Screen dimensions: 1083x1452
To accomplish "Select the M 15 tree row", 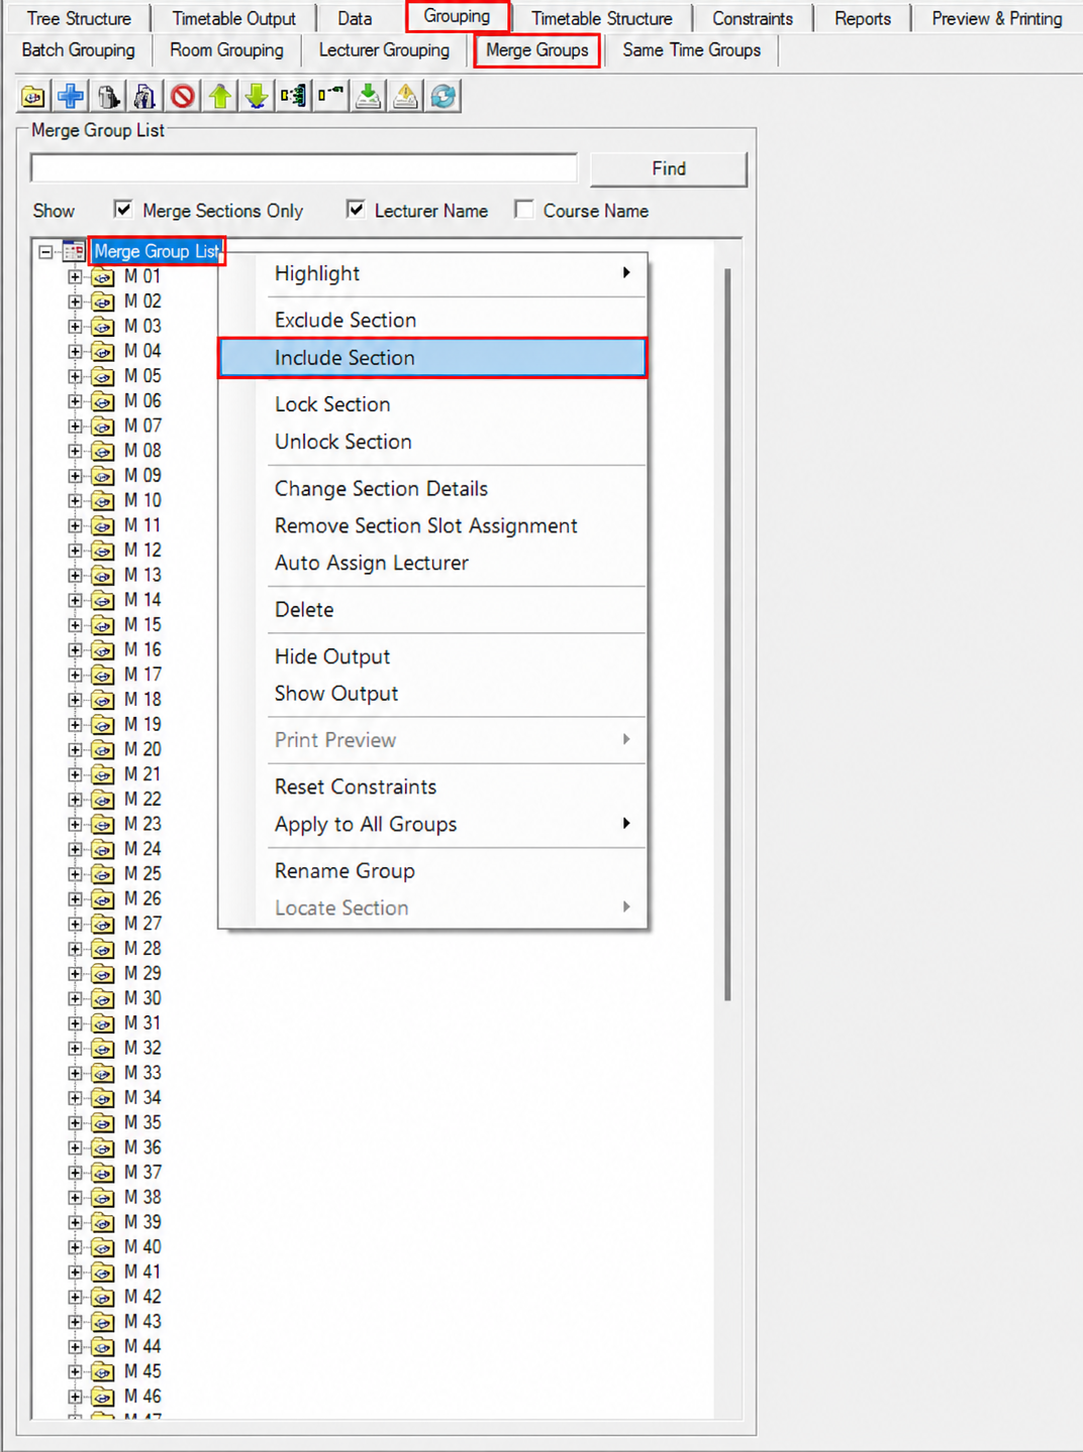I will tap(142, 625).
